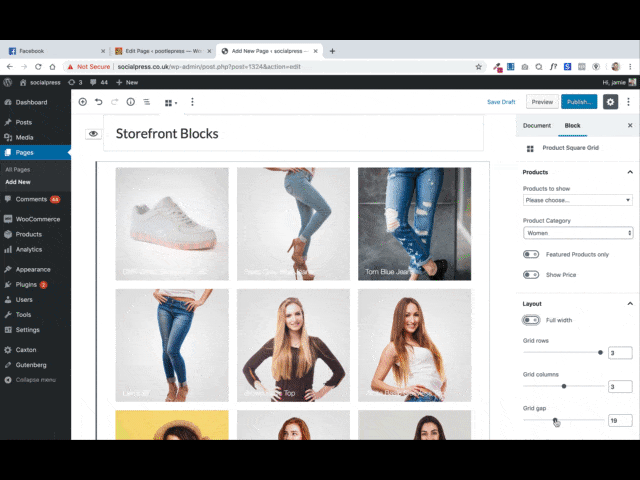Toggle Featured Products only switch

tap(531, 254)
